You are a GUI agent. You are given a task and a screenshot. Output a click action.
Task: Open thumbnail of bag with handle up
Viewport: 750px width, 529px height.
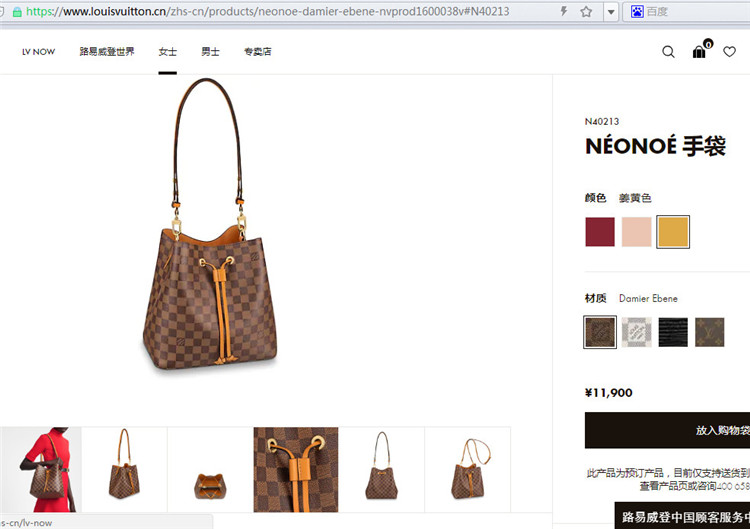click(124, 469)
